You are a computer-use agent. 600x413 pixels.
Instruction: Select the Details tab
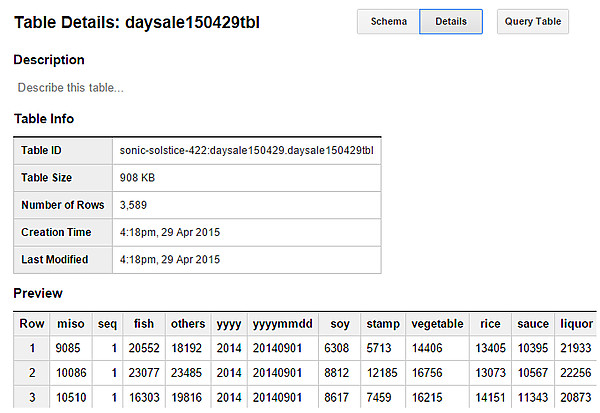[451, 21]
